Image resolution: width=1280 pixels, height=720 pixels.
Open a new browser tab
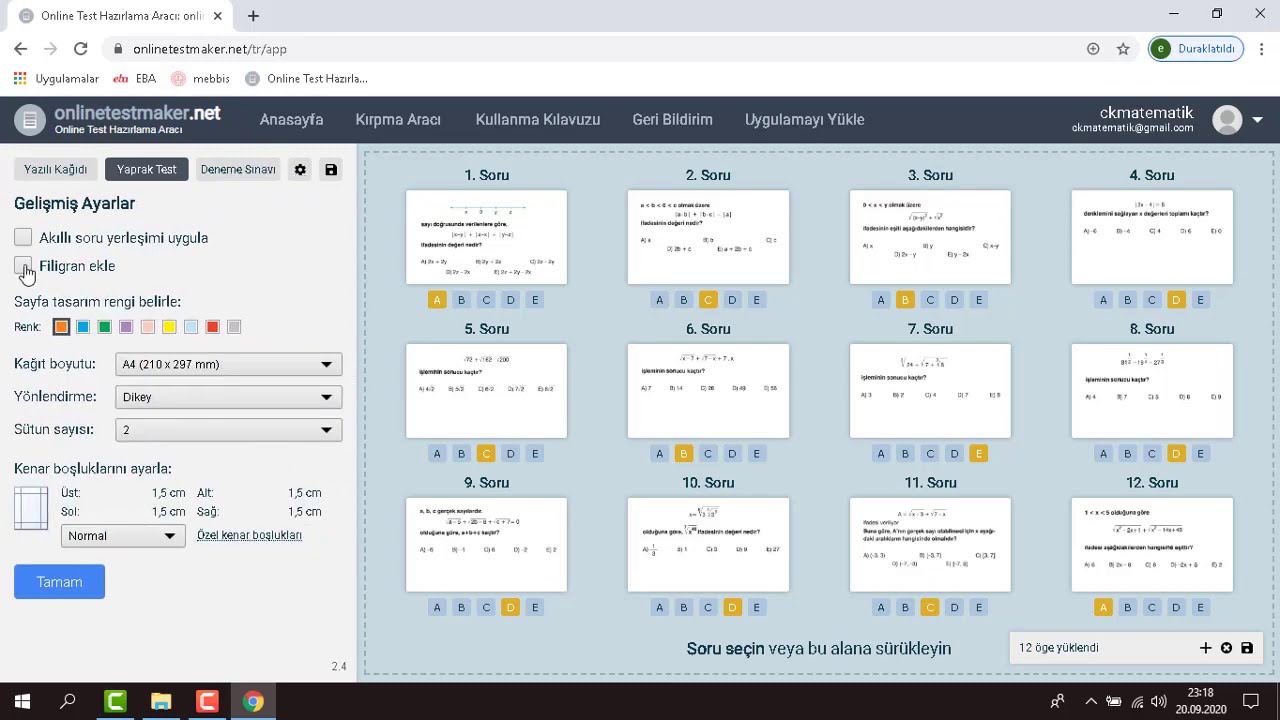(253, 16)
